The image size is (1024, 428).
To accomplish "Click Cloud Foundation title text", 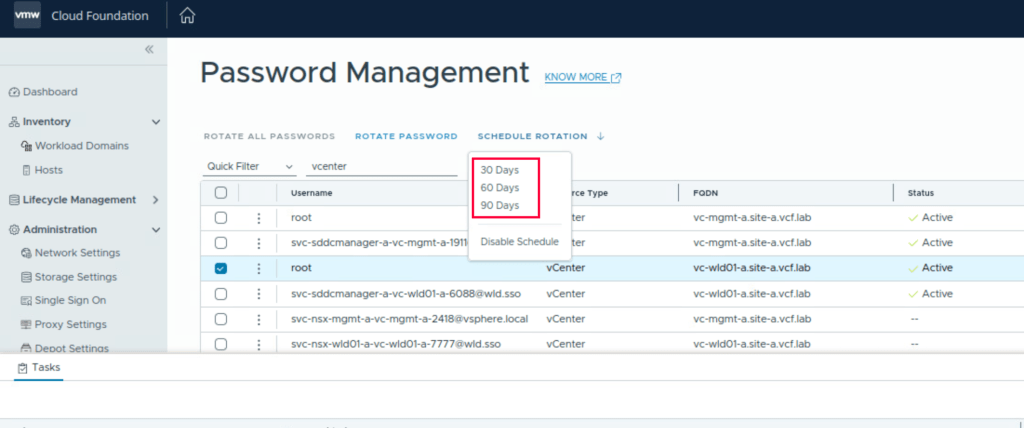I will [100, 16].
